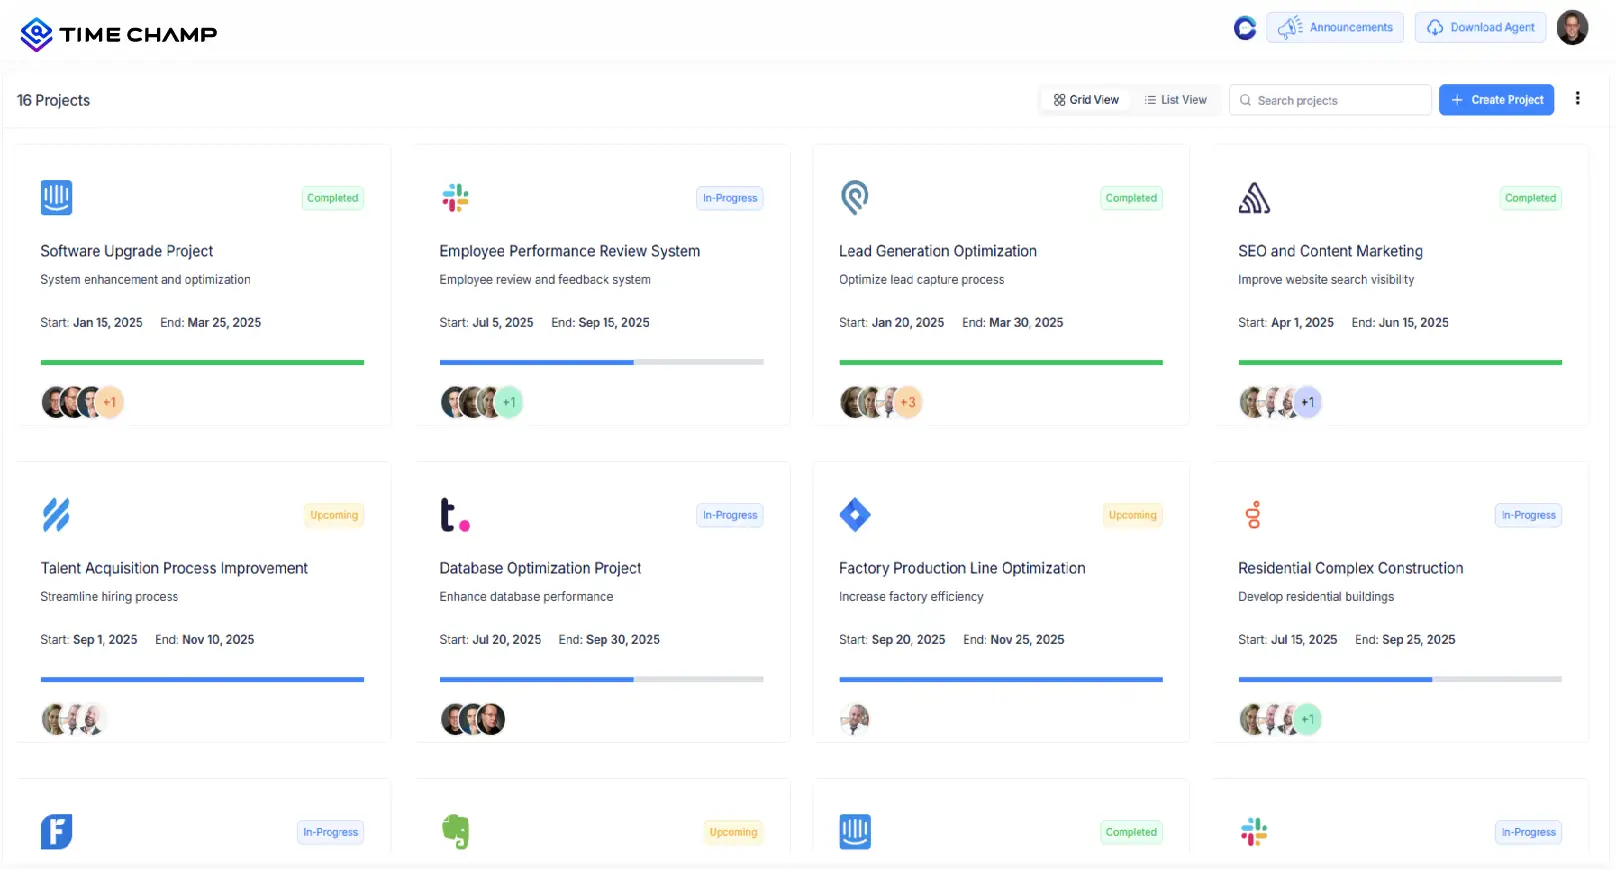Switch to Grid View
The width and height of the screenshot is (1616, 870).
(x=1086, y=100)
